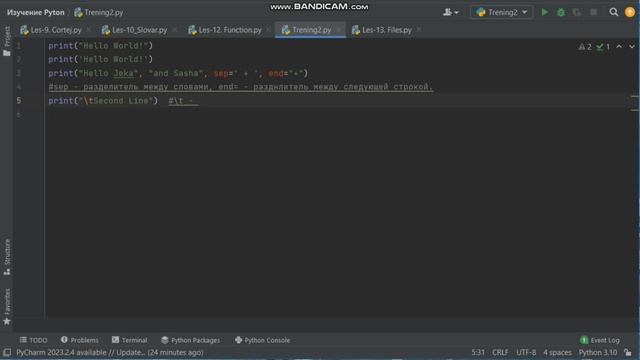This screenshot has width=640, height=360.
Task: Place cursor in the sep comment line
Action: tap(240, 87)
